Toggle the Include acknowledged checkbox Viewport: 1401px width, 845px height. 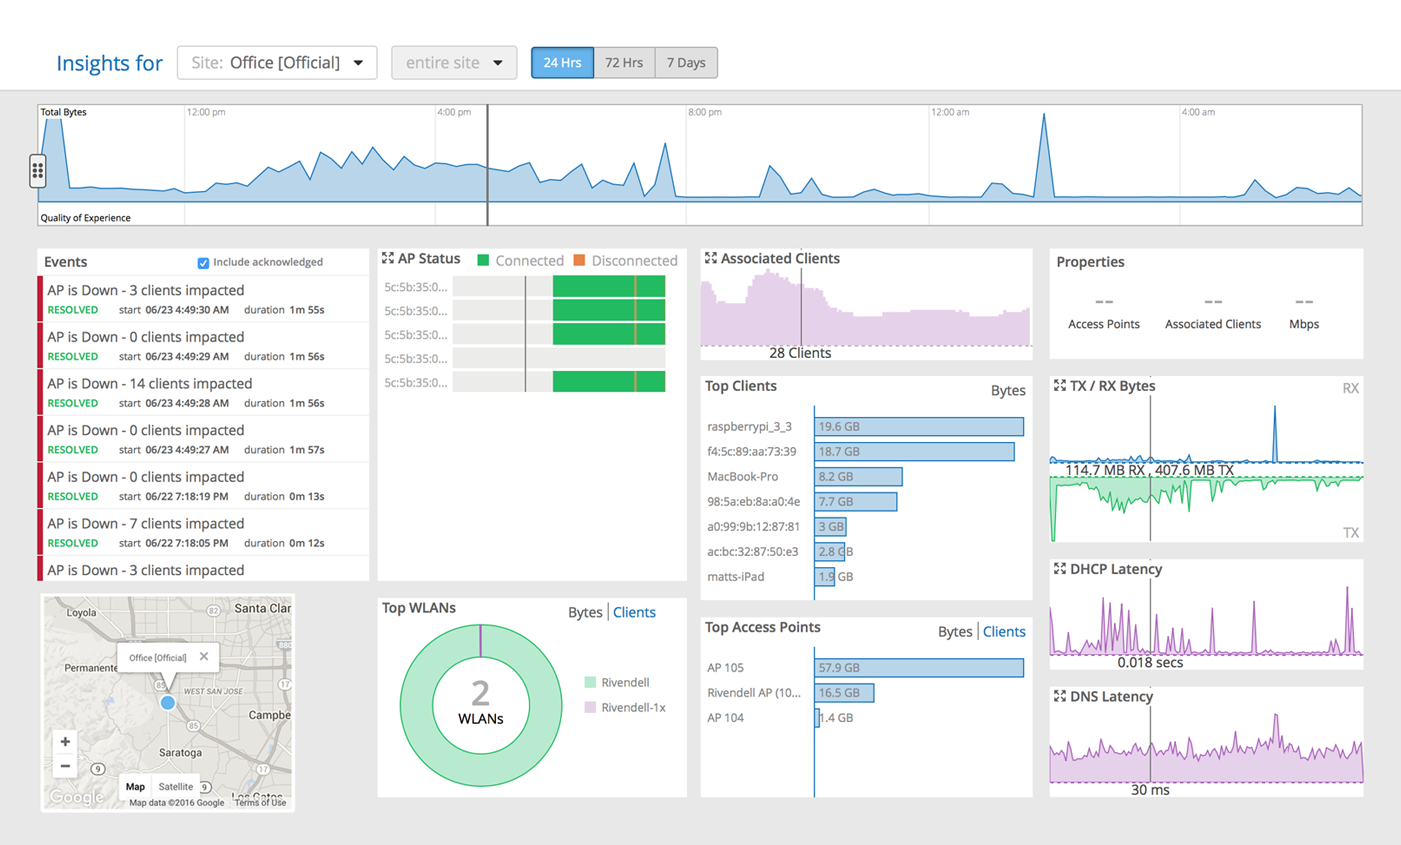(203, 263)
